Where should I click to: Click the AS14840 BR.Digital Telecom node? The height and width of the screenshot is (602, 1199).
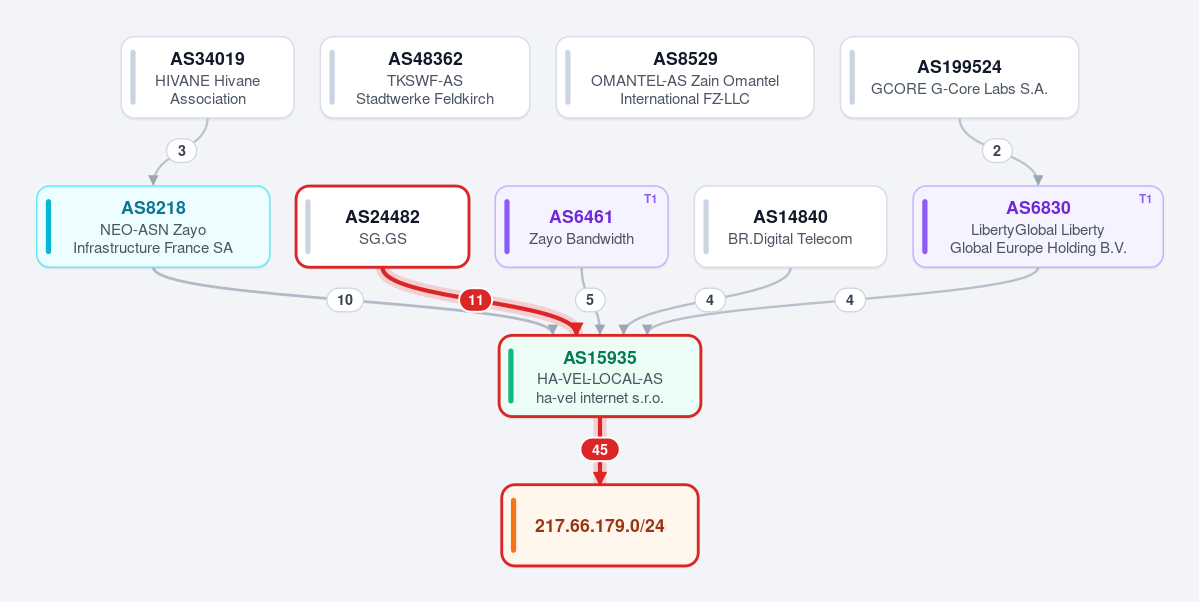(790, 226)
